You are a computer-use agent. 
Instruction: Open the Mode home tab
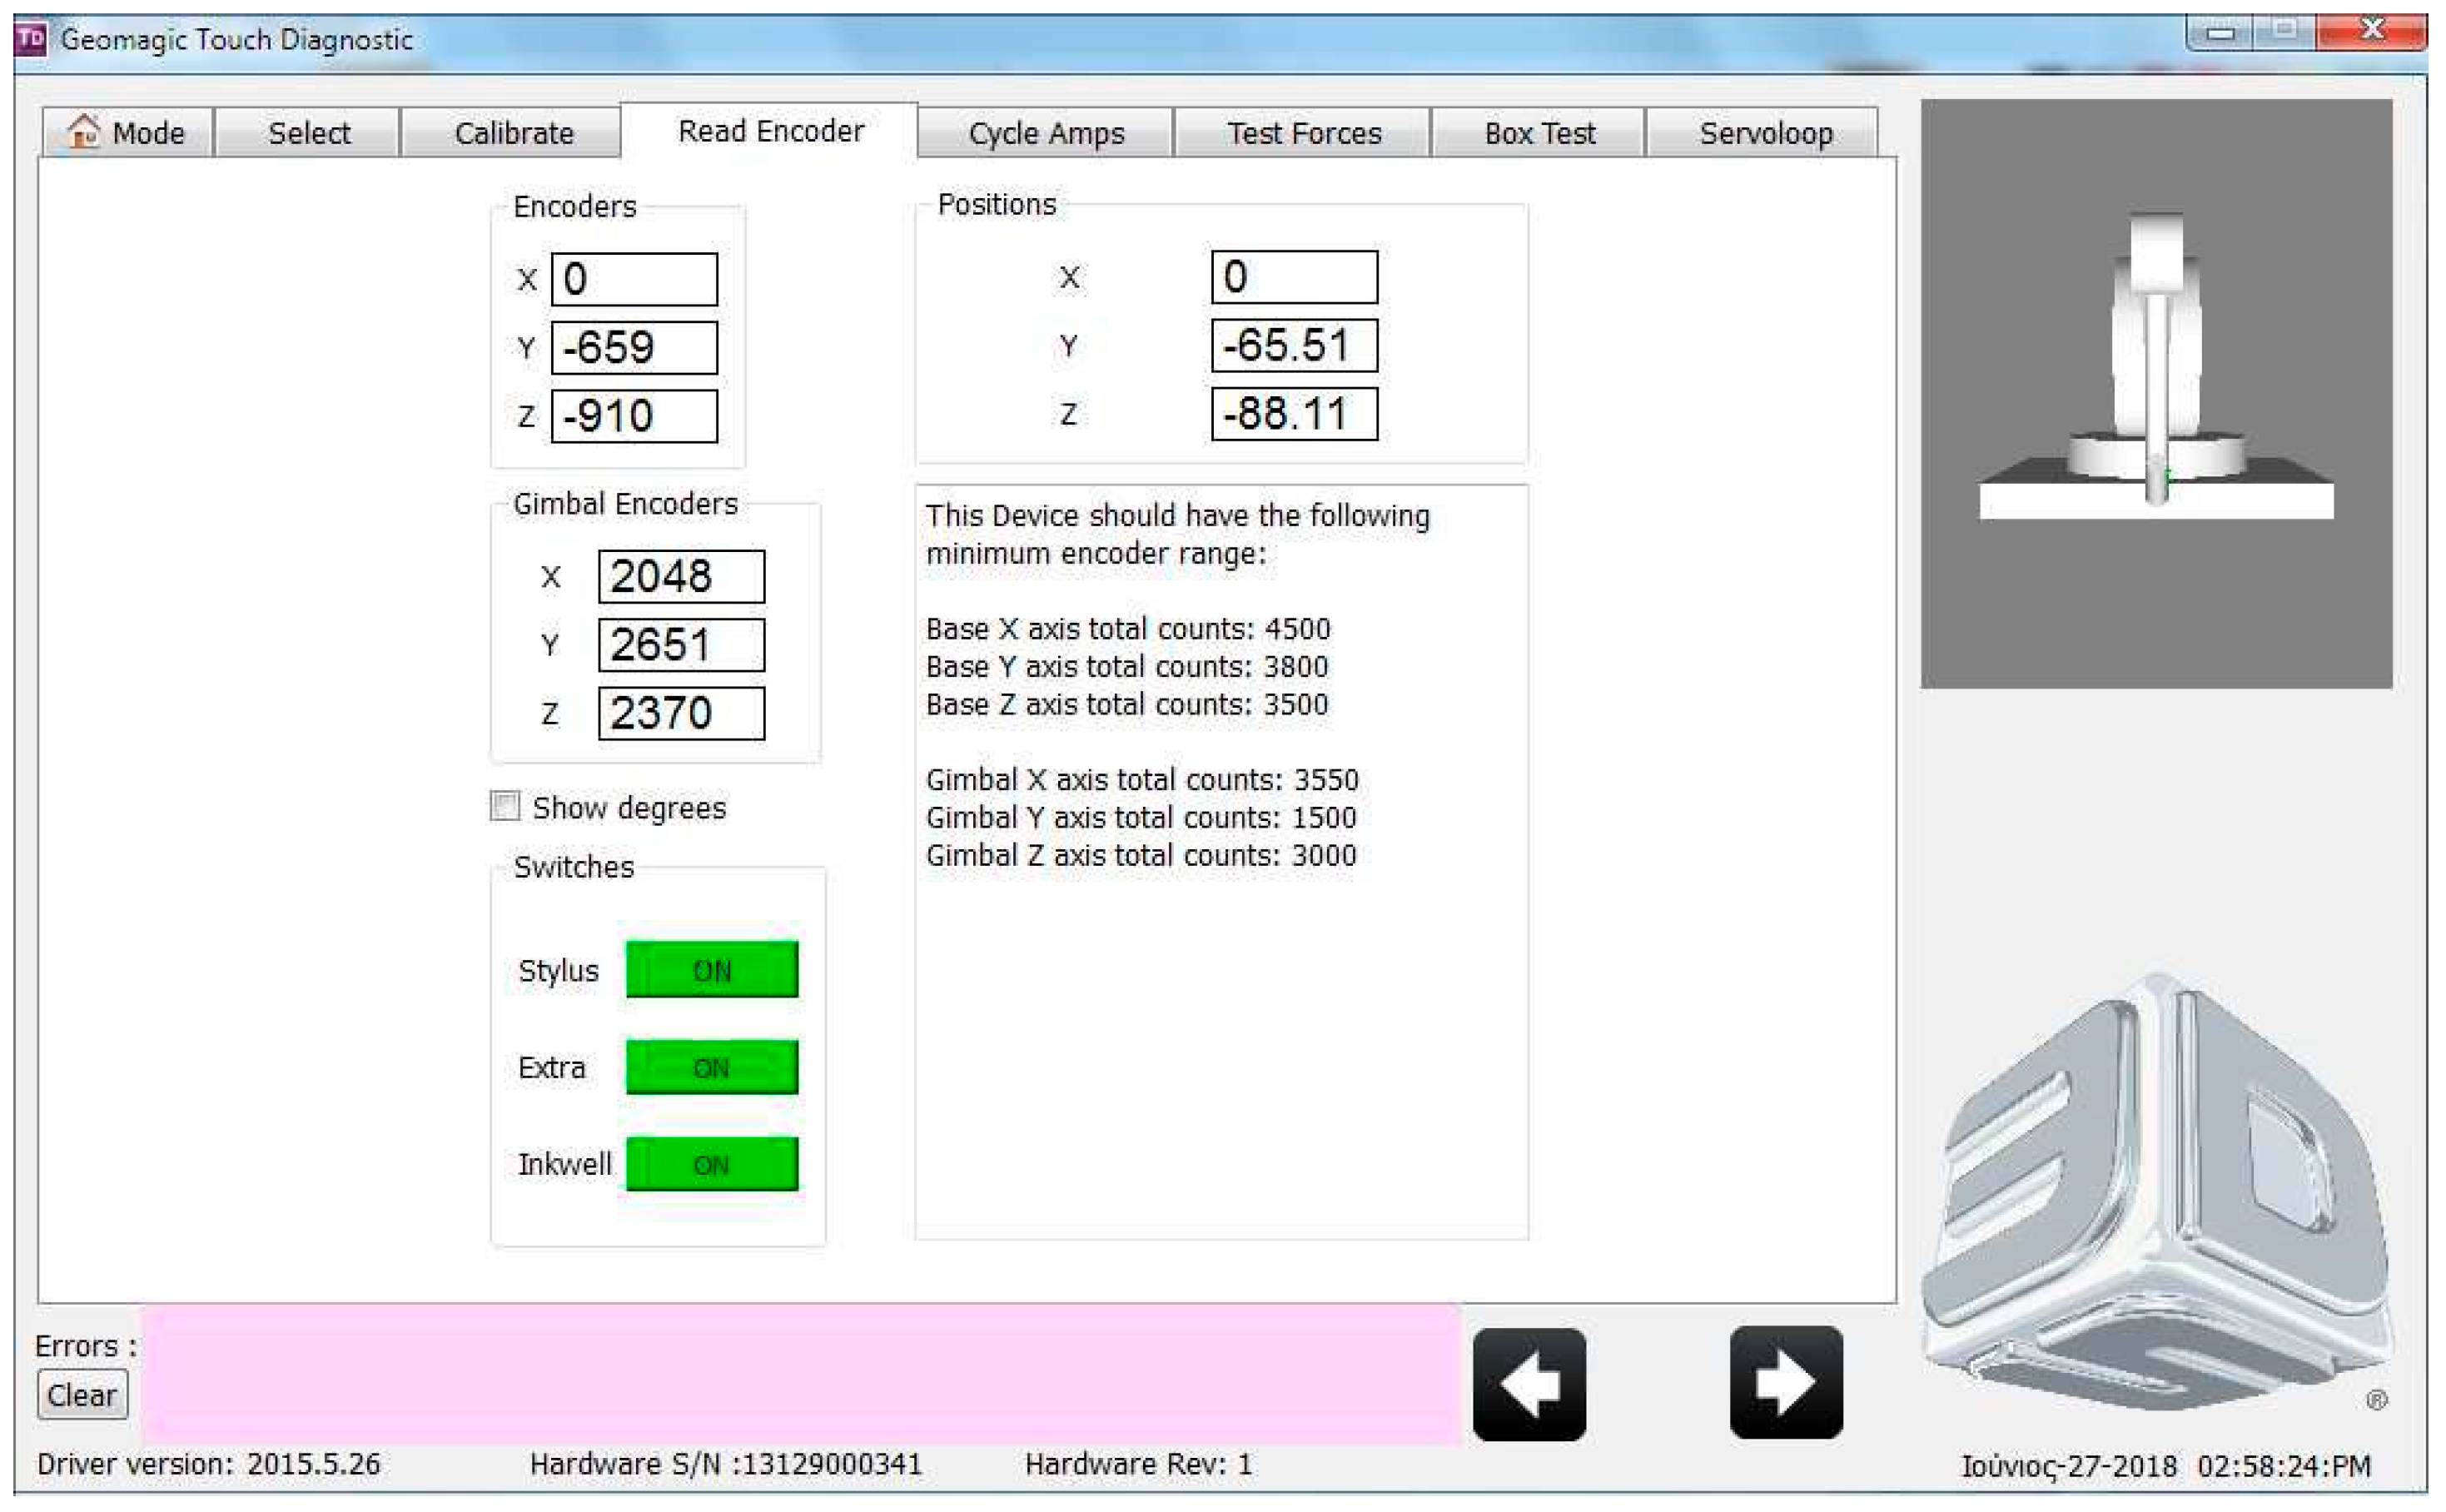coord(127,133)
